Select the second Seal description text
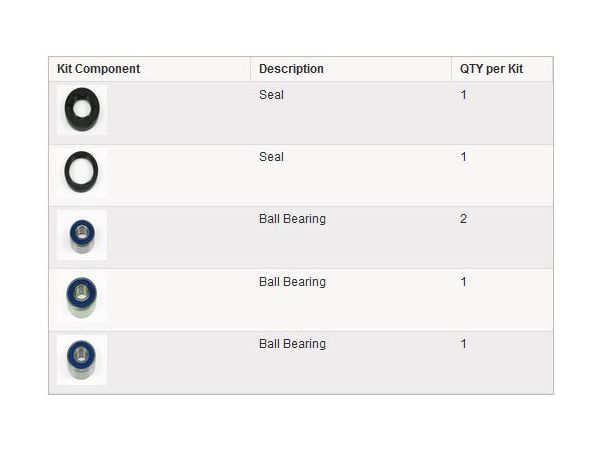The width and height of the screenshot is (600, 450). click(271, 157)
